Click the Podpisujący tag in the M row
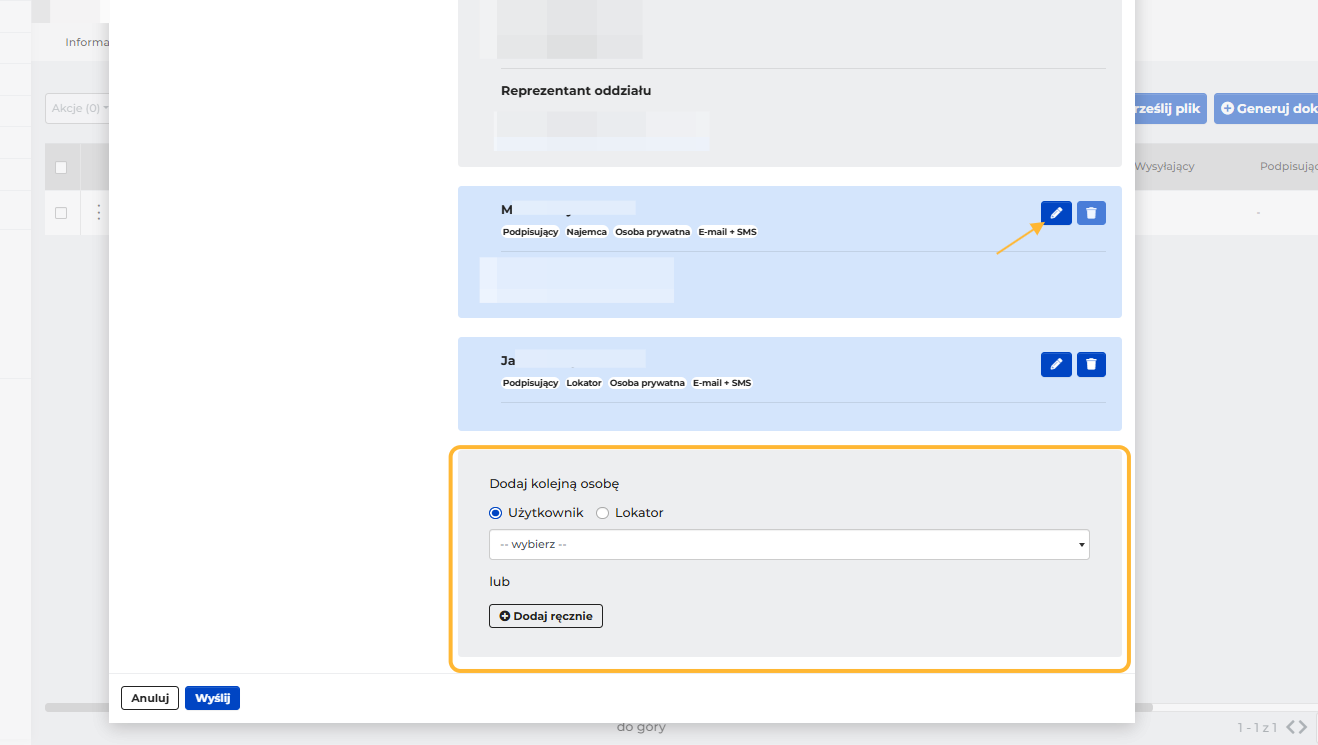1318x745 pixels. [531, 232]
